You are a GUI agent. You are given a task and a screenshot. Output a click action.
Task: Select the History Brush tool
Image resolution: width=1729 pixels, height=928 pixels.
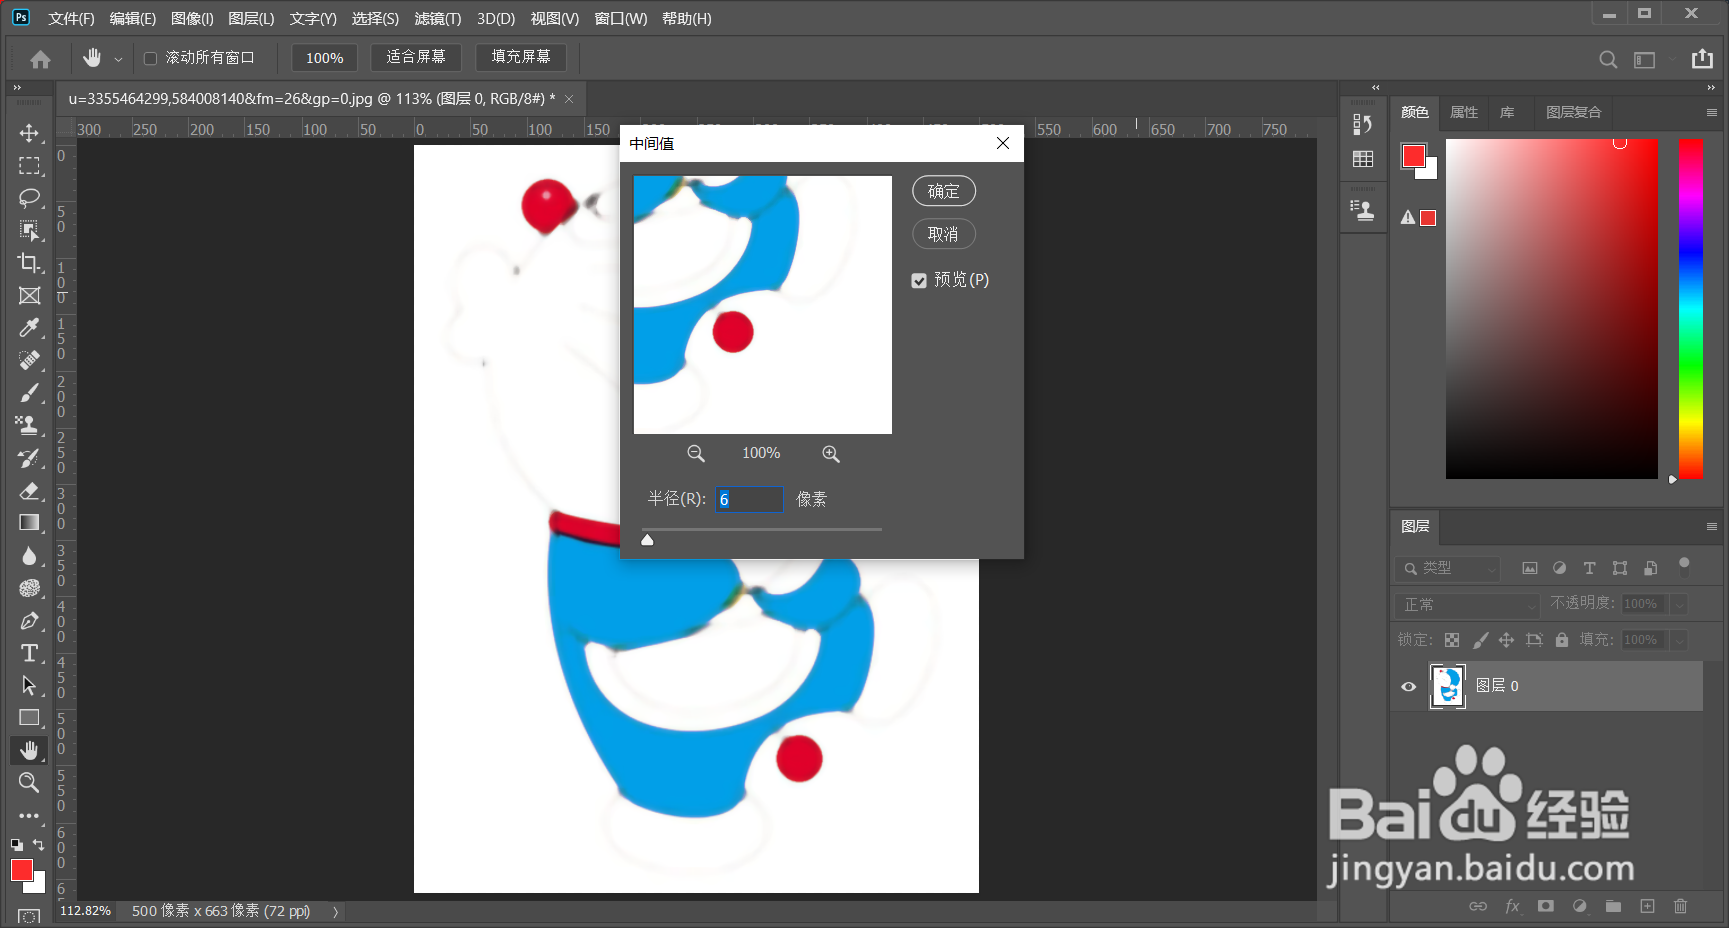click(x=29, y=458)
